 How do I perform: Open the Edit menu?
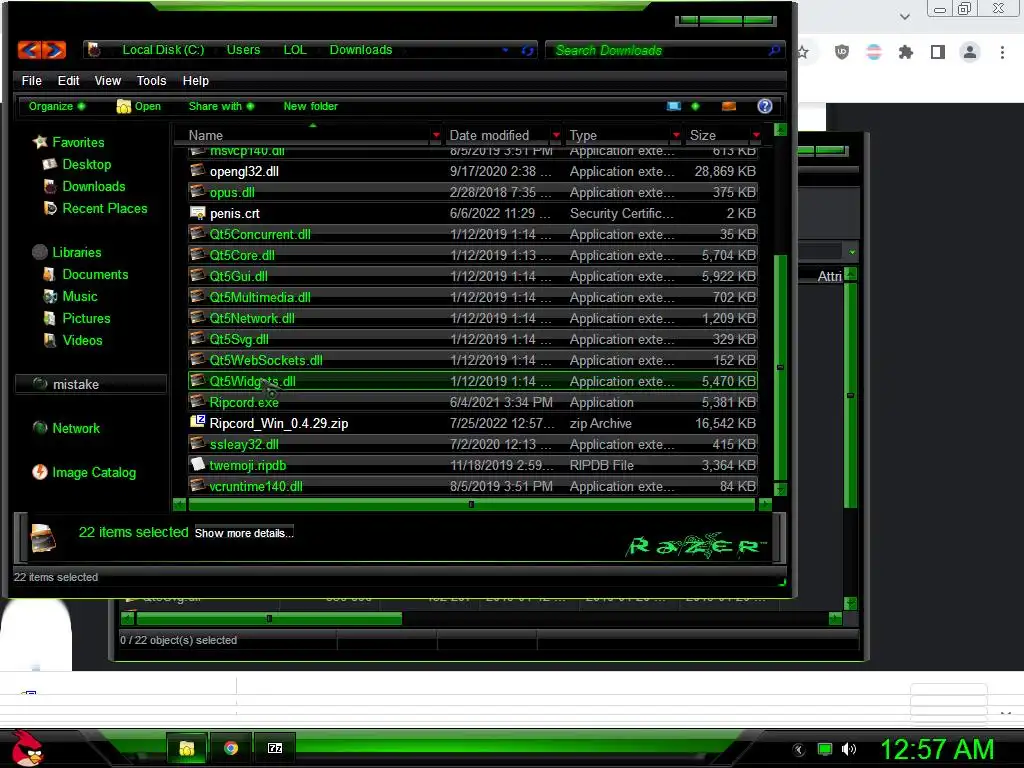coord(69,80)
